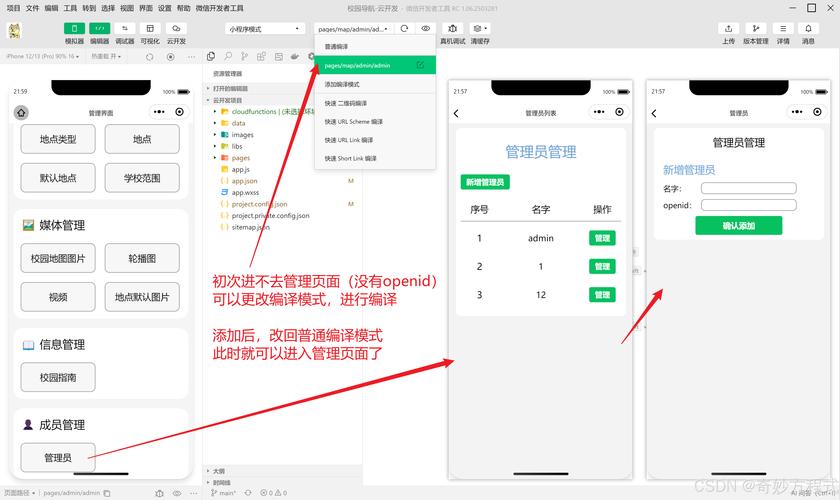Click the 真机调试 real device debug icon

(x=453, y=28)
